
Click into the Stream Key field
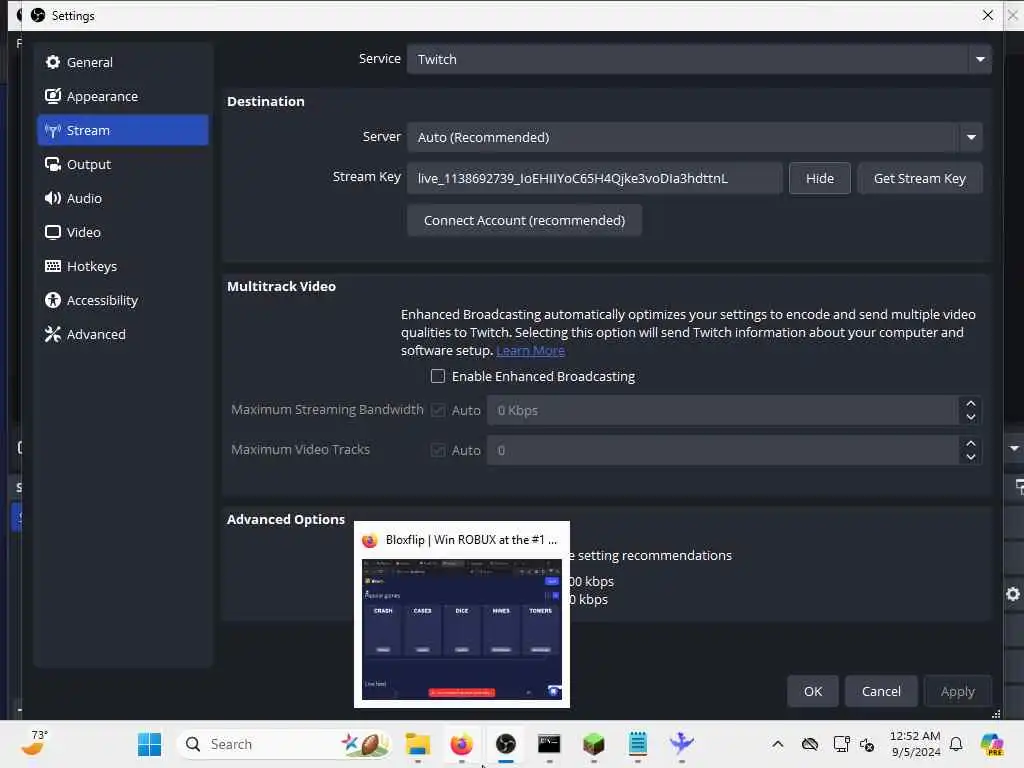[594, 178]
